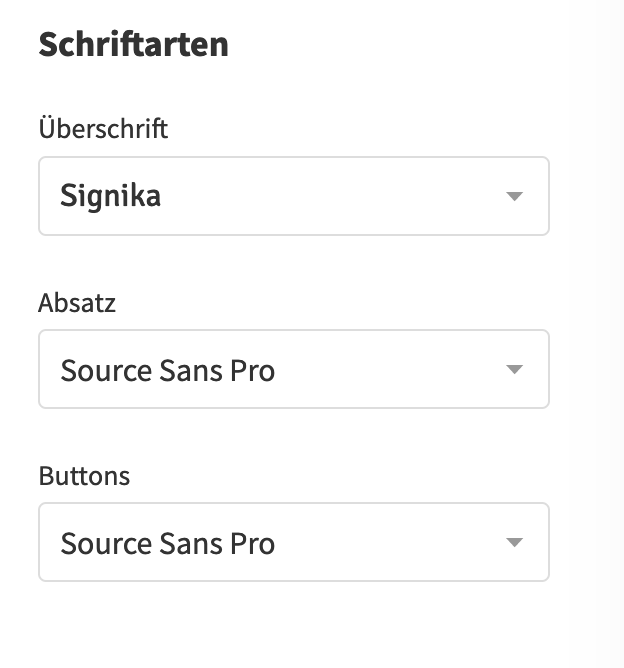Open the Überschrift font dropdown
The height and width of the screenshot is (668, 624).
[x=293, y=196]
